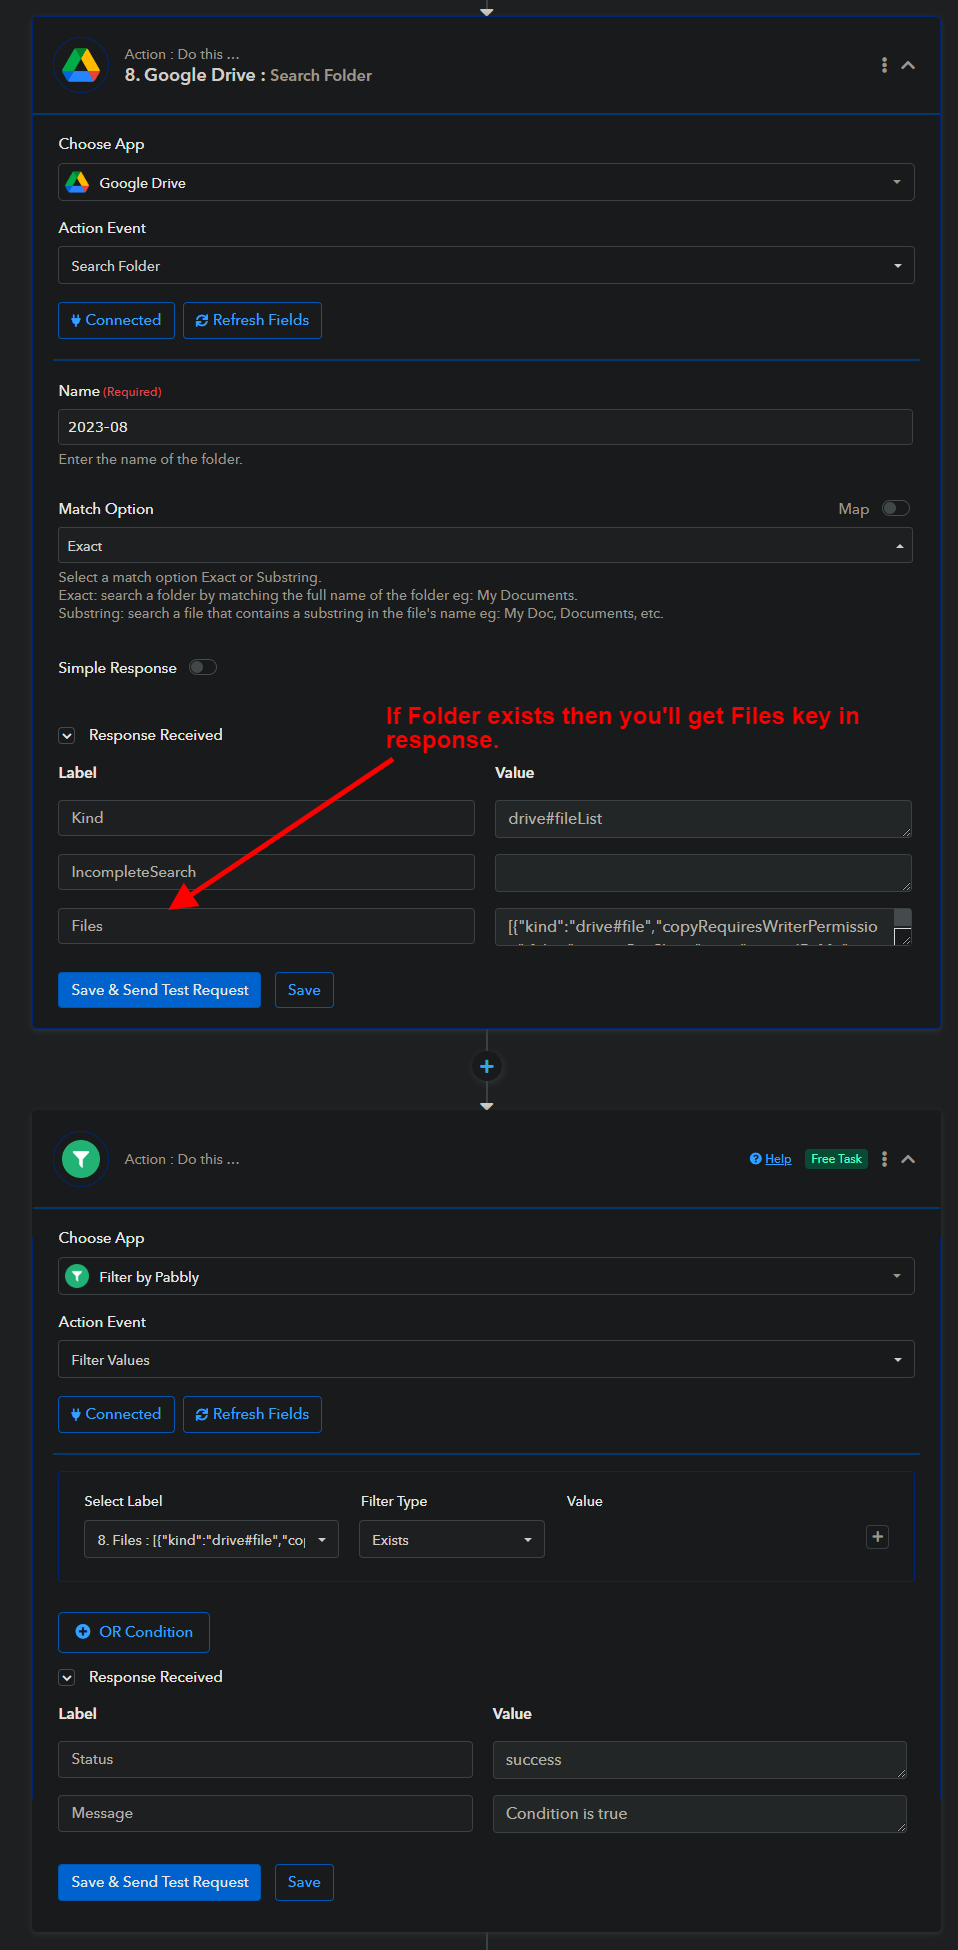Image resolution: width=958 pixels, height=1950 pixels.
Task: Open the Match Option dropdown set to Exact
Action: (485, 546)
